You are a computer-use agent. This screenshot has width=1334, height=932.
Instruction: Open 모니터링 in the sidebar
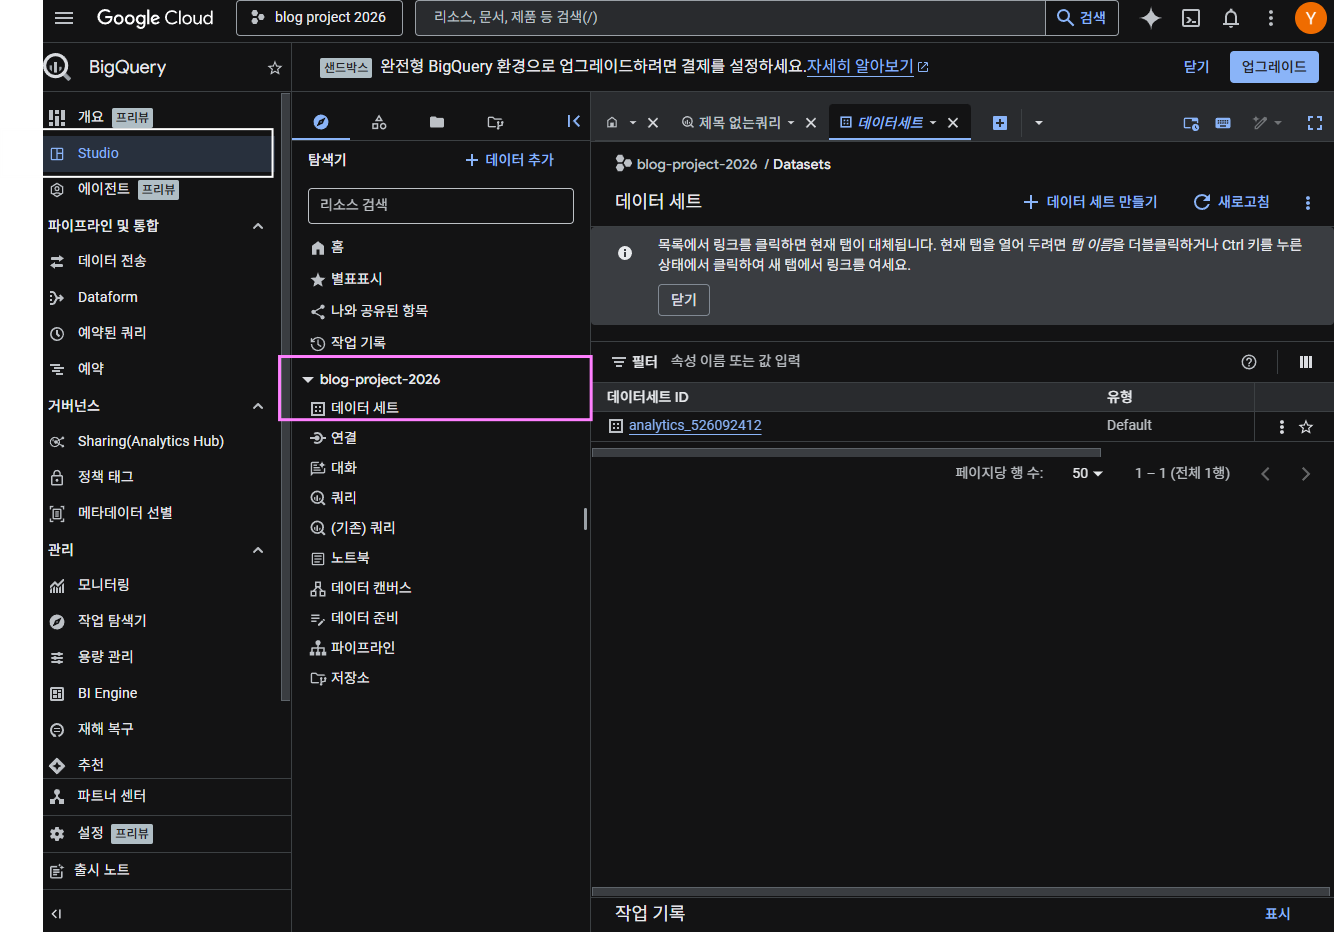pos(104,585)
